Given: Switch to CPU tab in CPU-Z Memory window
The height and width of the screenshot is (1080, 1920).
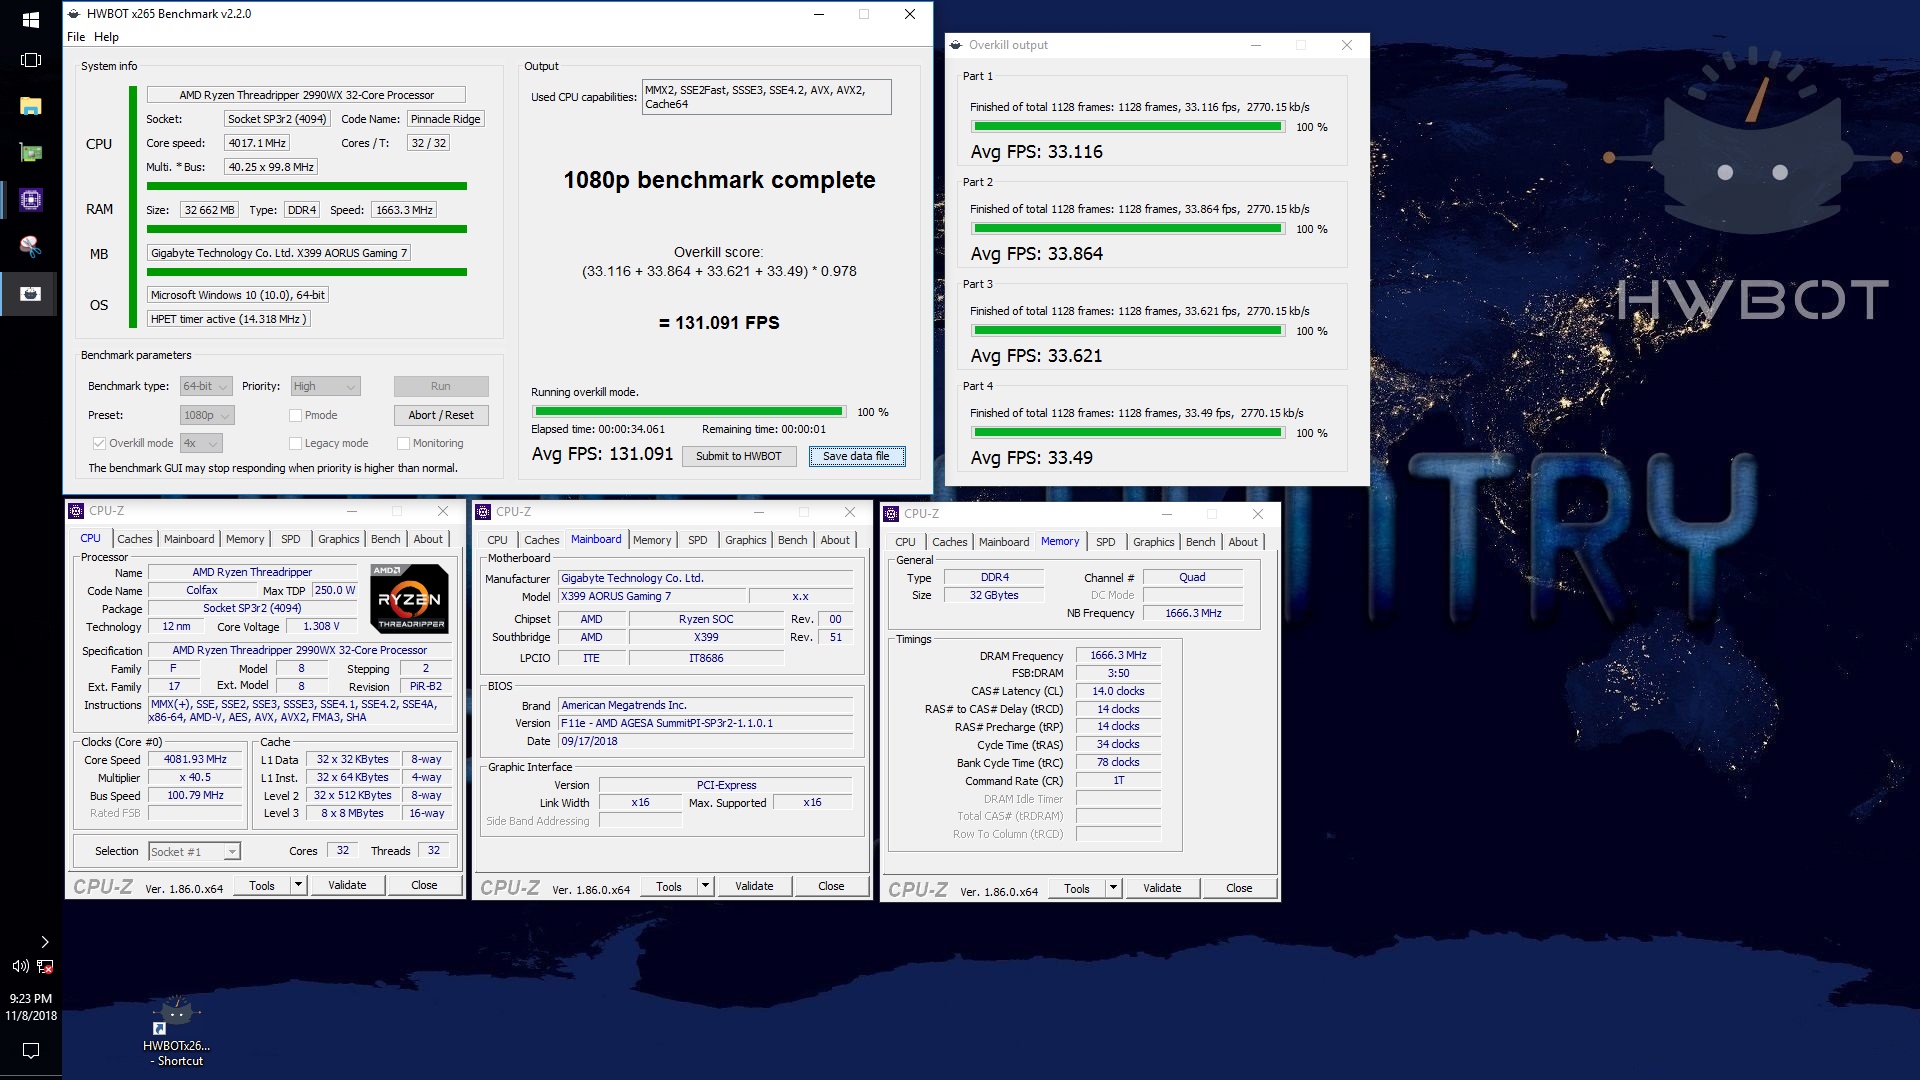Looking at the screenshot, I should pos(905,542).
